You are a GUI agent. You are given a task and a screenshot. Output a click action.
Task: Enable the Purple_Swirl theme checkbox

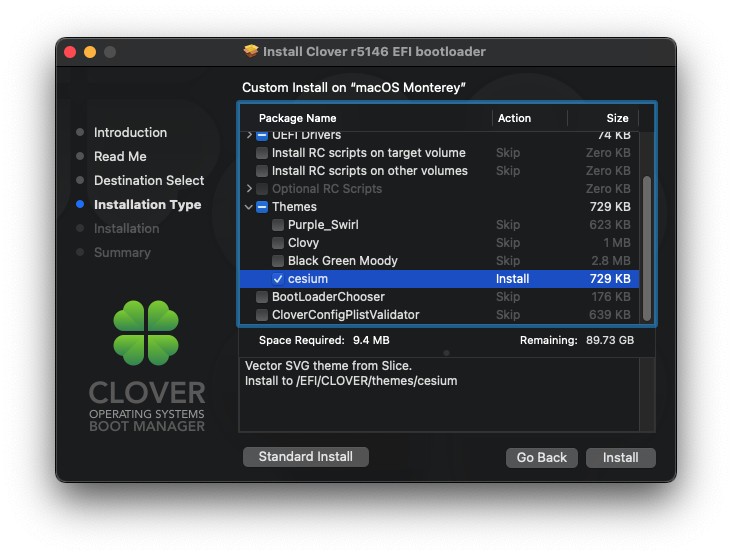(x=278, y=225)
